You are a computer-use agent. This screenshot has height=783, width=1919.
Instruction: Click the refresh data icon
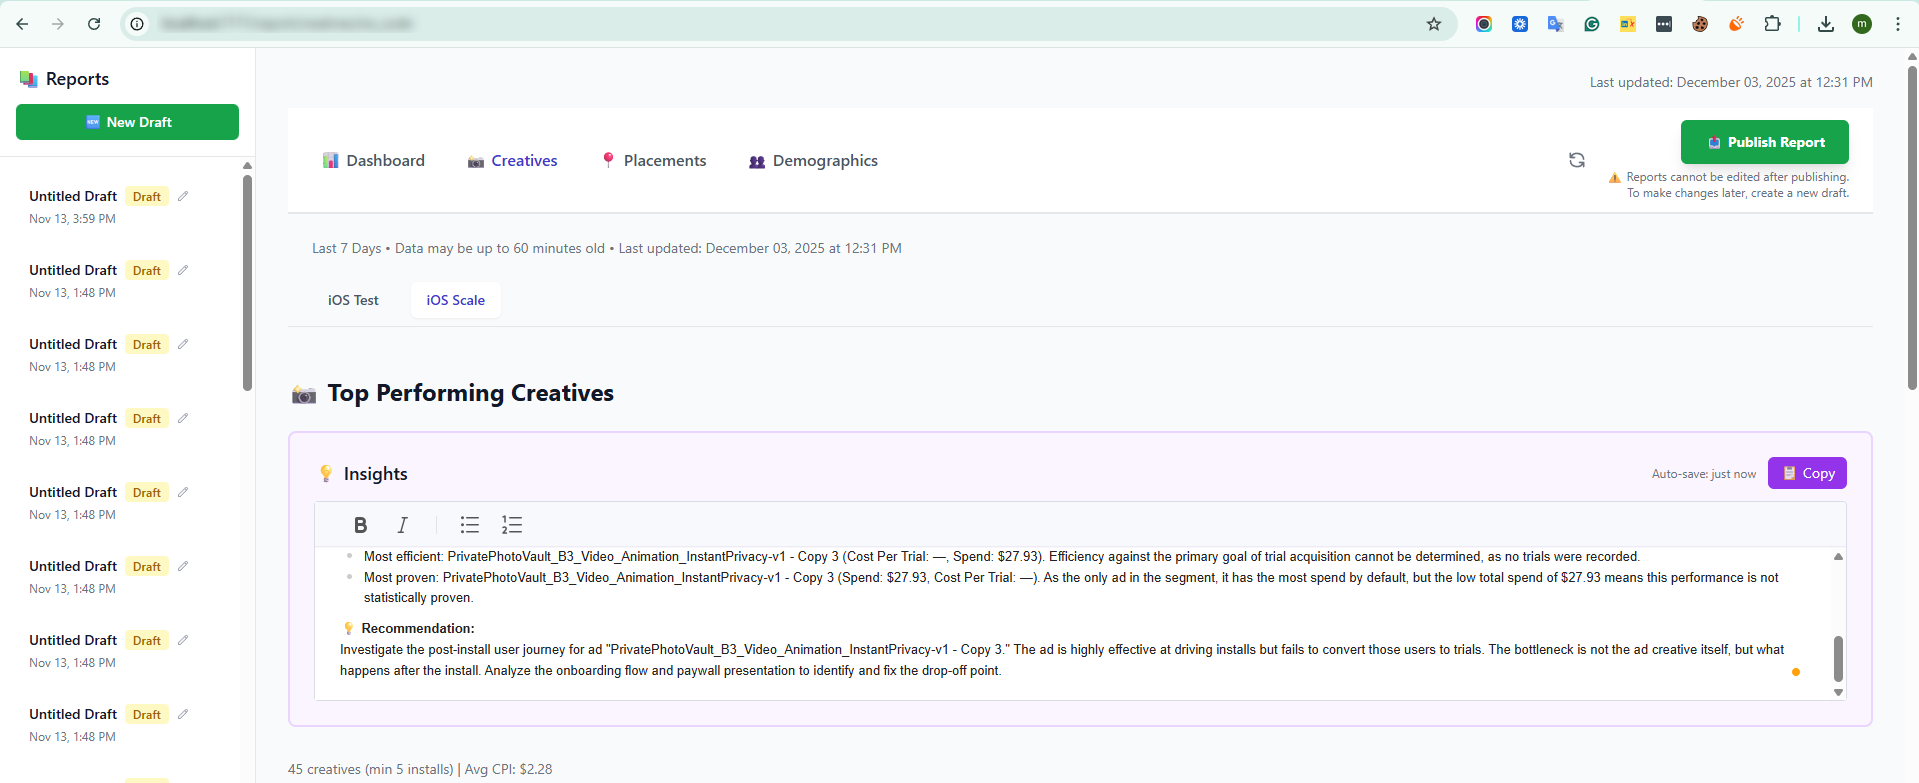pyautogui.click(x=1577, y=160)
